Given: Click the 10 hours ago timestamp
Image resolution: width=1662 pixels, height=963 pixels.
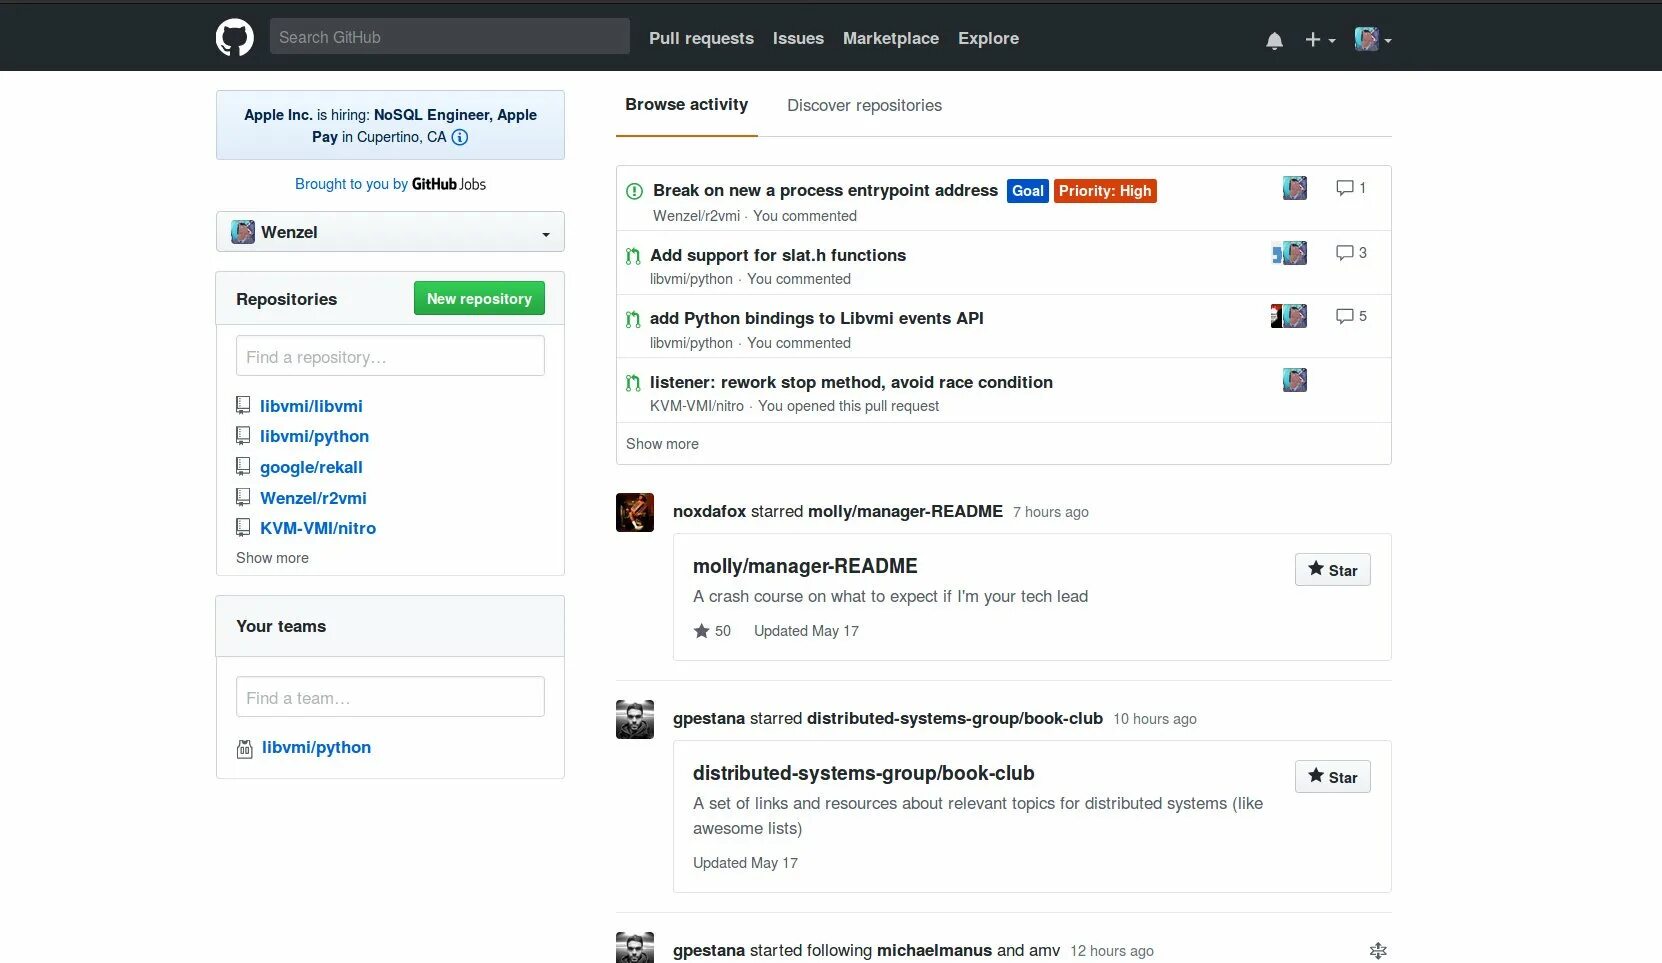Looking at the screenshot, I should click(1154, 719).
